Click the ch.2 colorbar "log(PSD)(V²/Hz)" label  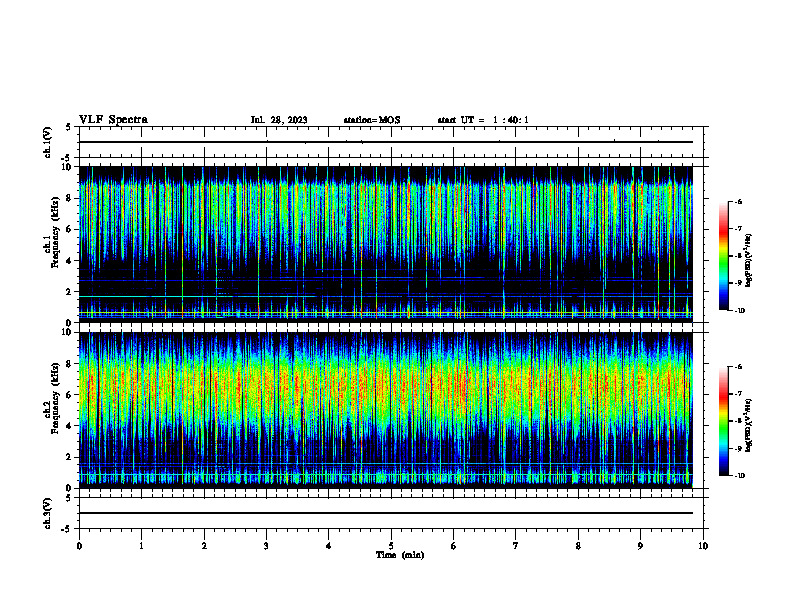click(749, 425)
